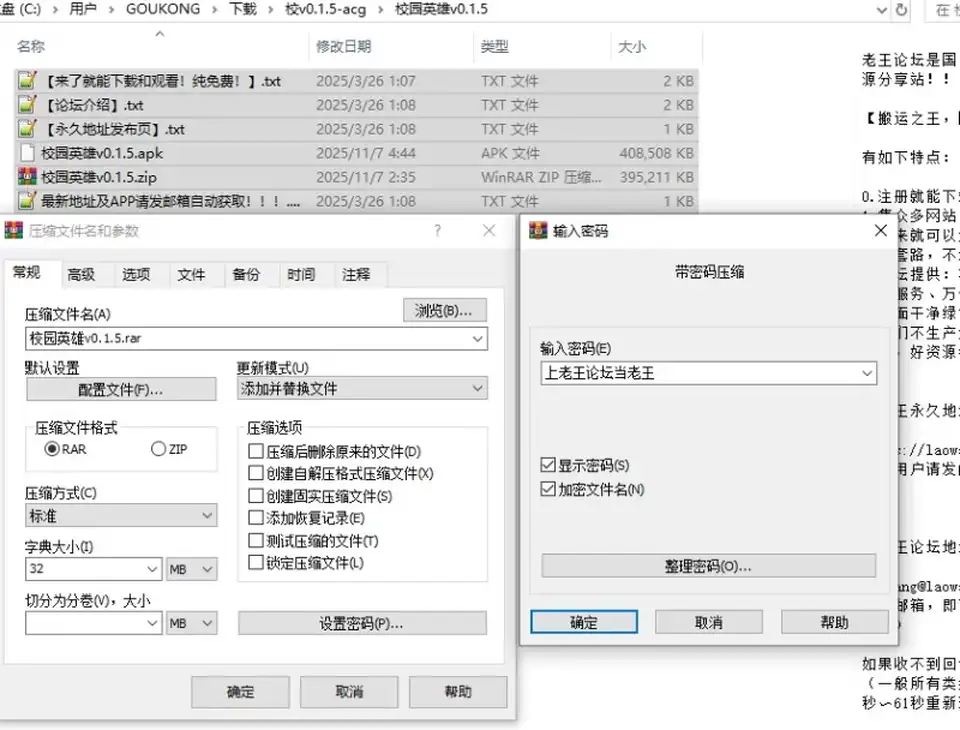960x730 pixels.
Task: Sort files by 名称 column header
Action: [31, 47]
